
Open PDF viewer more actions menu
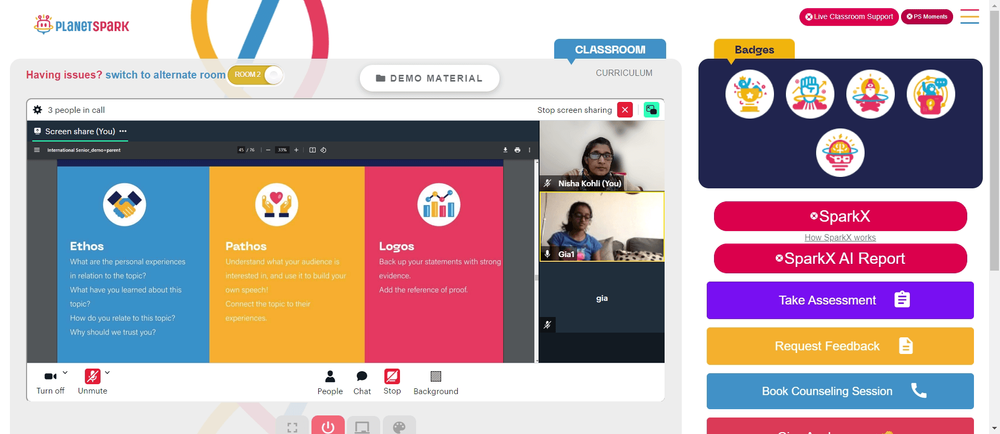click(529, 150)
